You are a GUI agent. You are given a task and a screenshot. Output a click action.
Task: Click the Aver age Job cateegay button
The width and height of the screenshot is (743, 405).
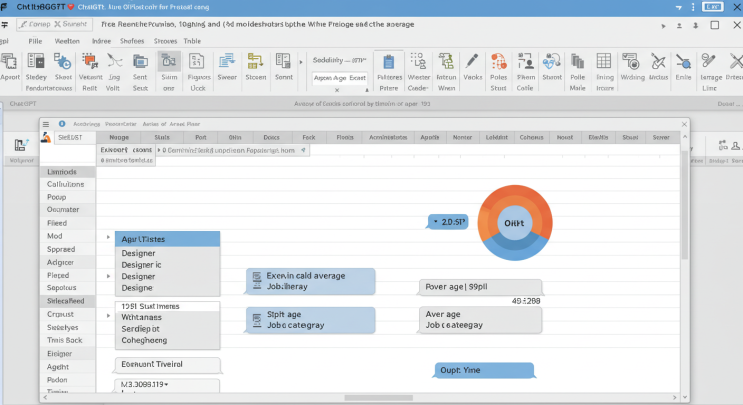coord(480,320)
